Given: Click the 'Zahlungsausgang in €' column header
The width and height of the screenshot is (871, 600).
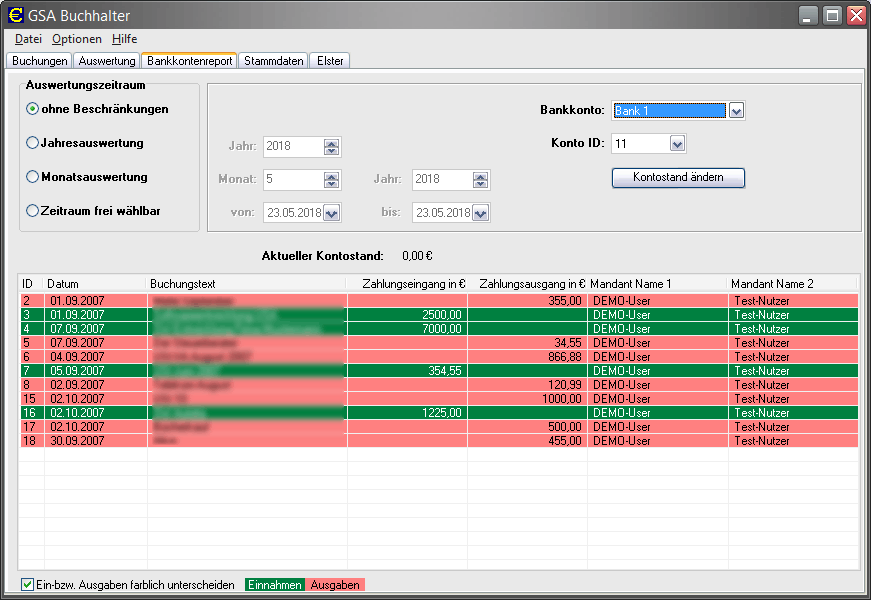Looking at the screenshot, I should pyautogui.click(x=527, y=284).
